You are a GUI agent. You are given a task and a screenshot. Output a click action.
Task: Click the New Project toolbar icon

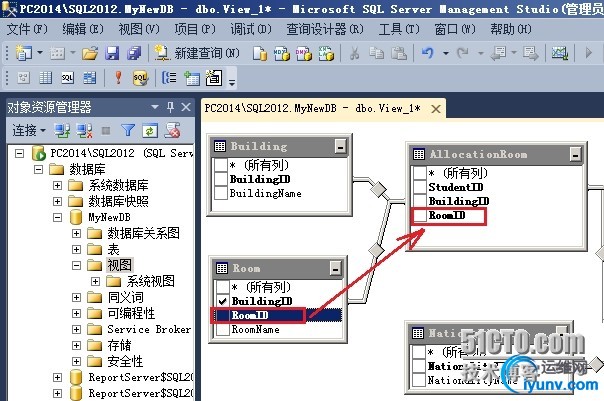(x=23, y=53)
